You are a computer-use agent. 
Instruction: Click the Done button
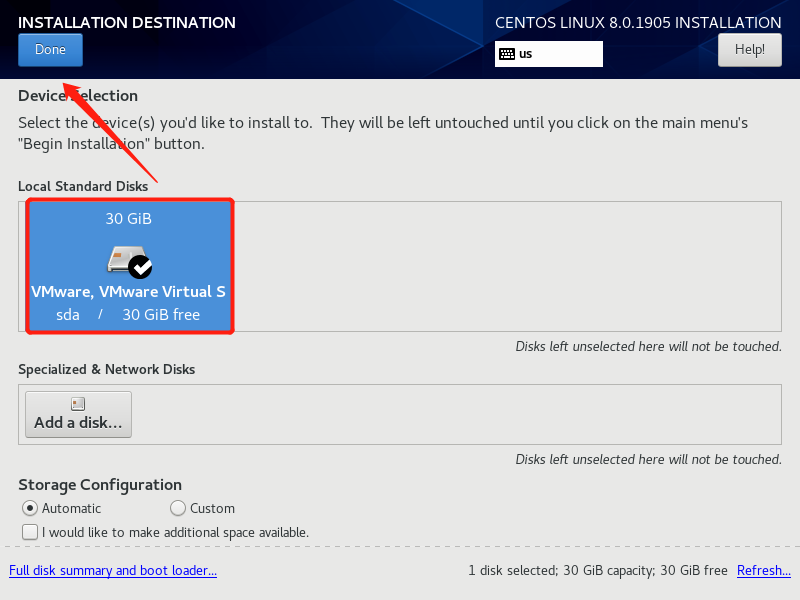(50, 50)
